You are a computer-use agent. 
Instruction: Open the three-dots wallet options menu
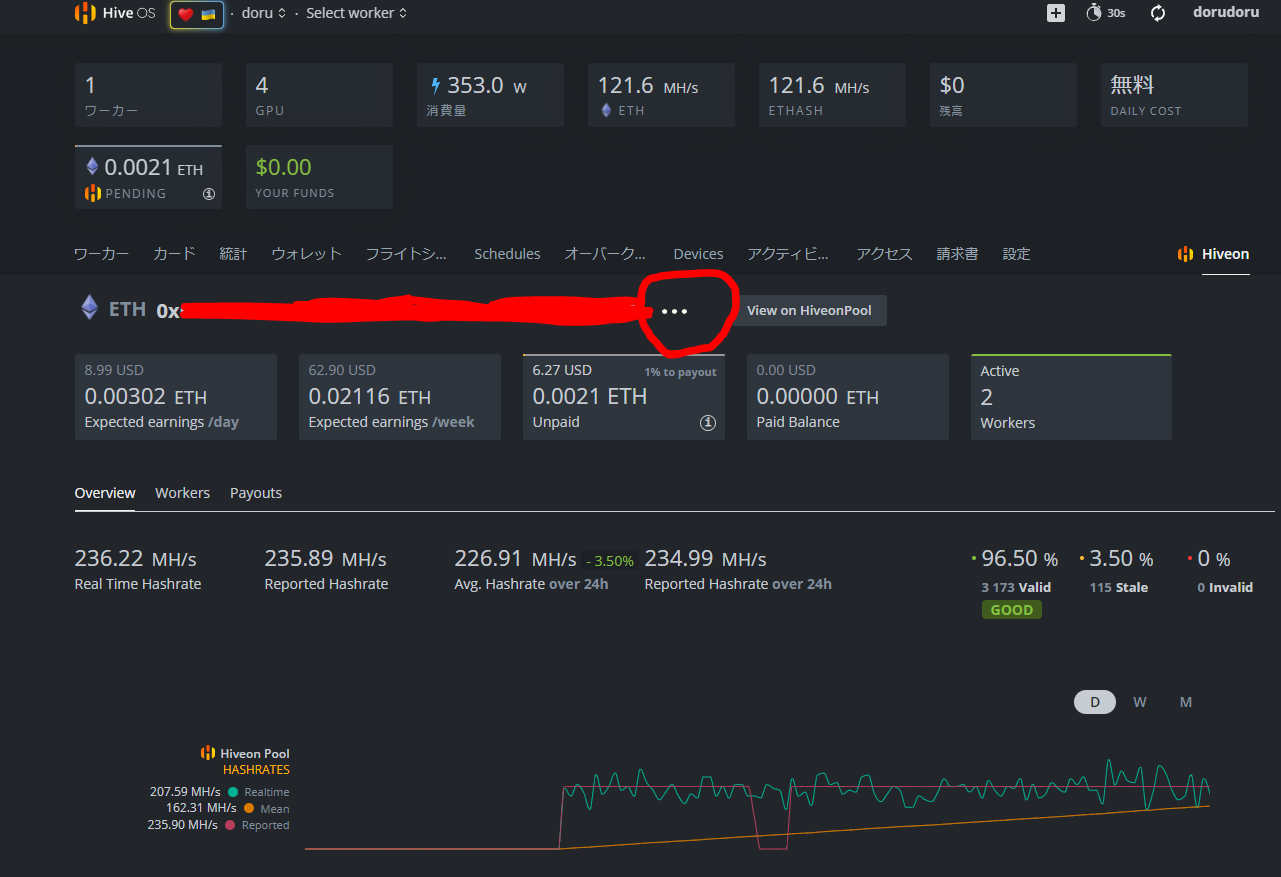point(675,311)
